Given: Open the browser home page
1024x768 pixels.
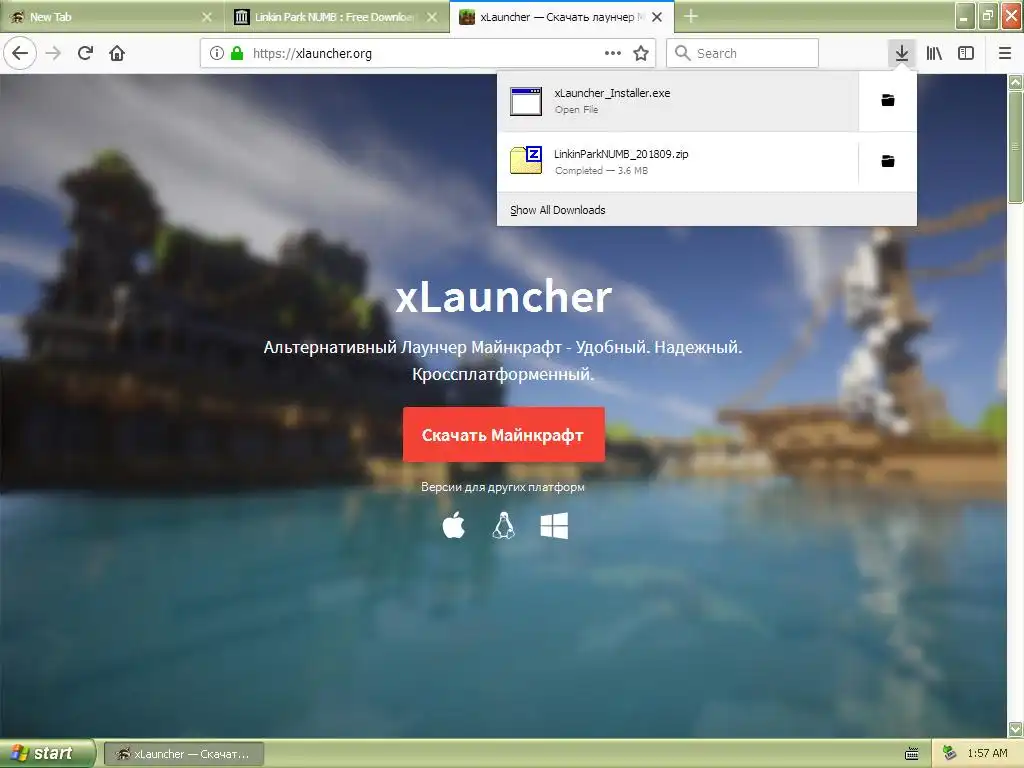Looking at the screenshot, I should click(x=117, y=53).
